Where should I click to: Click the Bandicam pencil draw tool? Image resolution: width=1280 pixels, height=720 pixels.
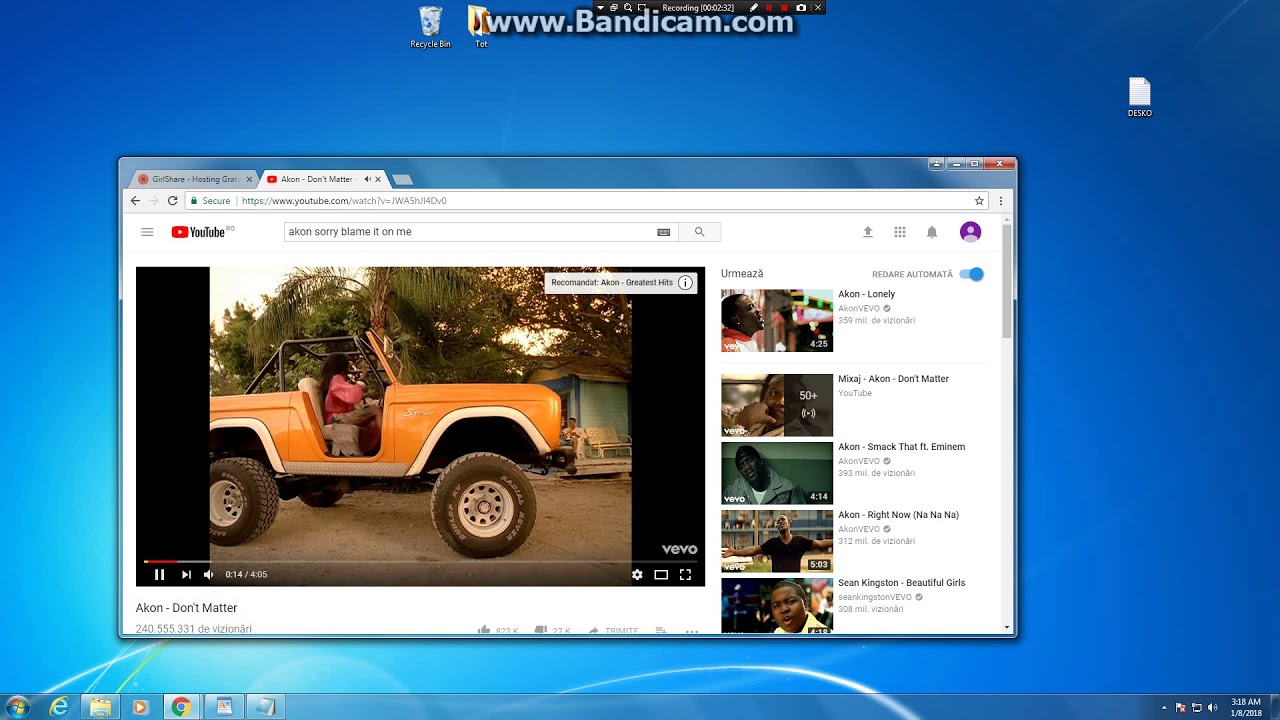(753, 8)
